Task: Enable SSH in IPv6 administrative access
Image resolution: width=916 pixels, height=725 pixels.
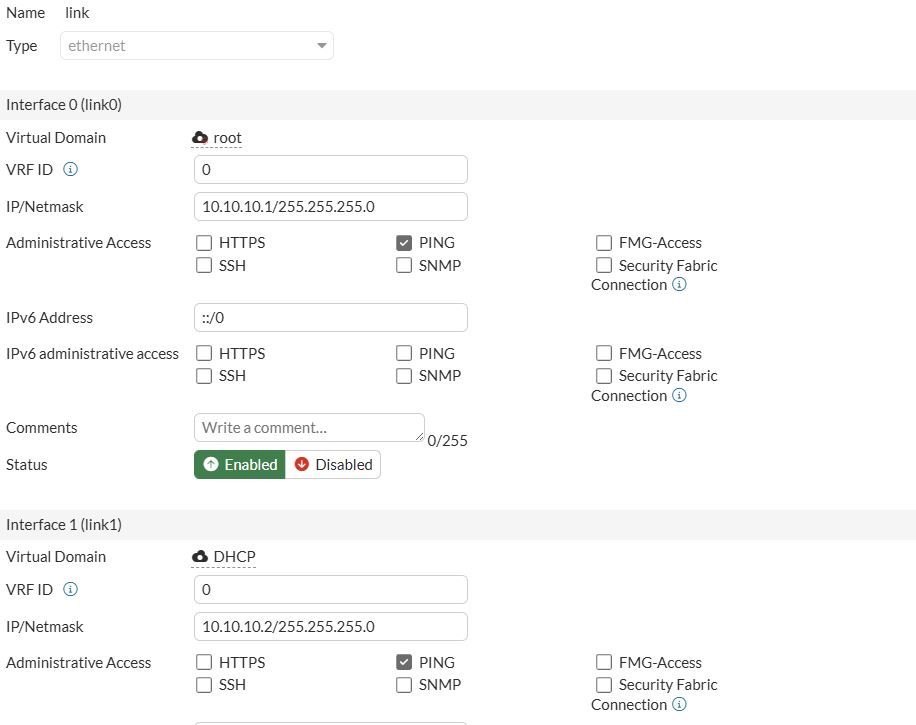Action: (x=204, y=376)
